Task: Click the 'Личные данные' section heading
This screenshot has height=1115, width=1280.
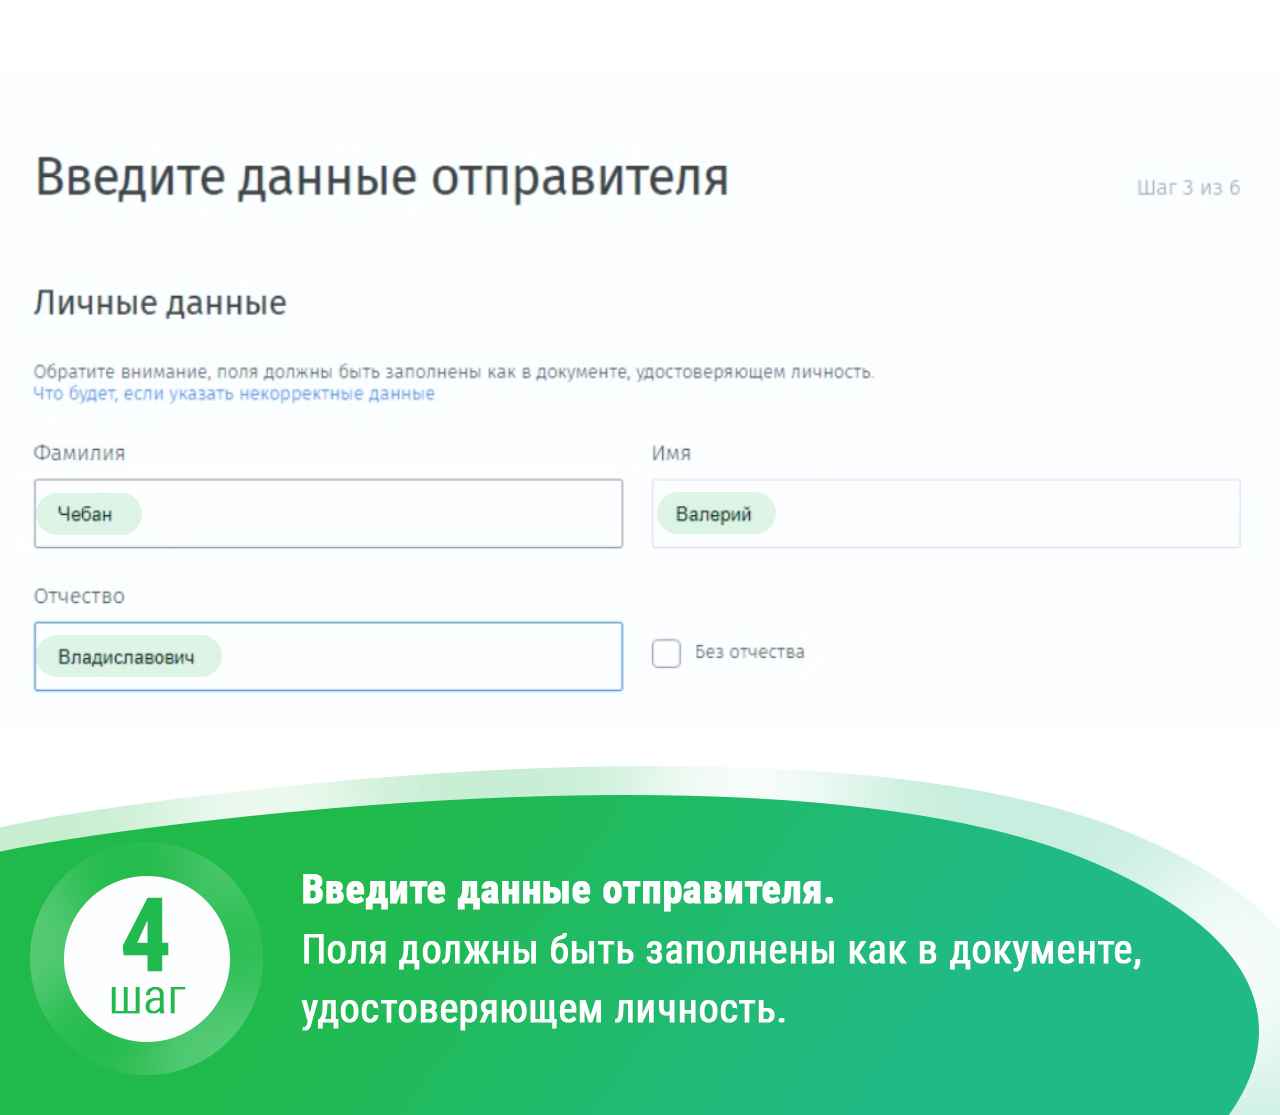Action: click(x=160, y=303)
